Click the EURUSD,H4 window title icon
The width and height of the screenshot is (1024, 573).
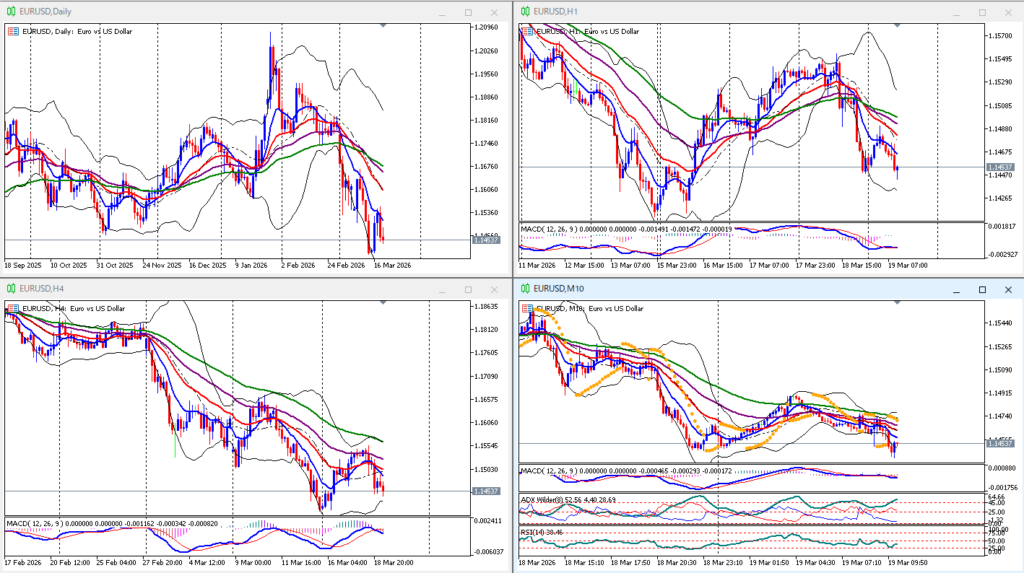point(11,290)
